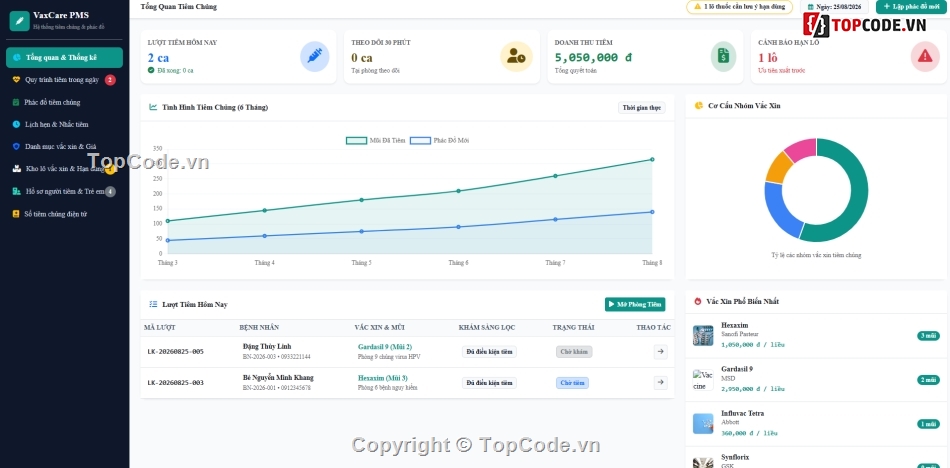Click the 1 lô warning value
950x468 pixels.
click(768, 58)
